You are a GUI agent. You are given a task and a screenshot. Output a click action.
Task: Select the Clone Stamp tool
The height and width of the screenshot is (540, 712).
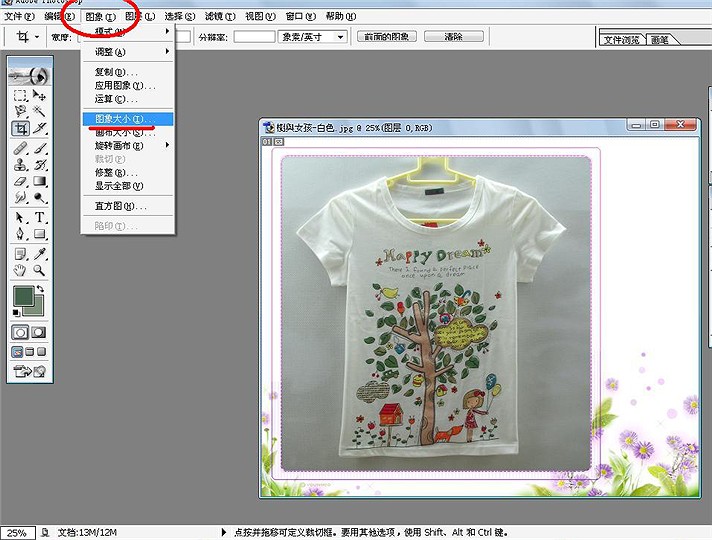20,164
